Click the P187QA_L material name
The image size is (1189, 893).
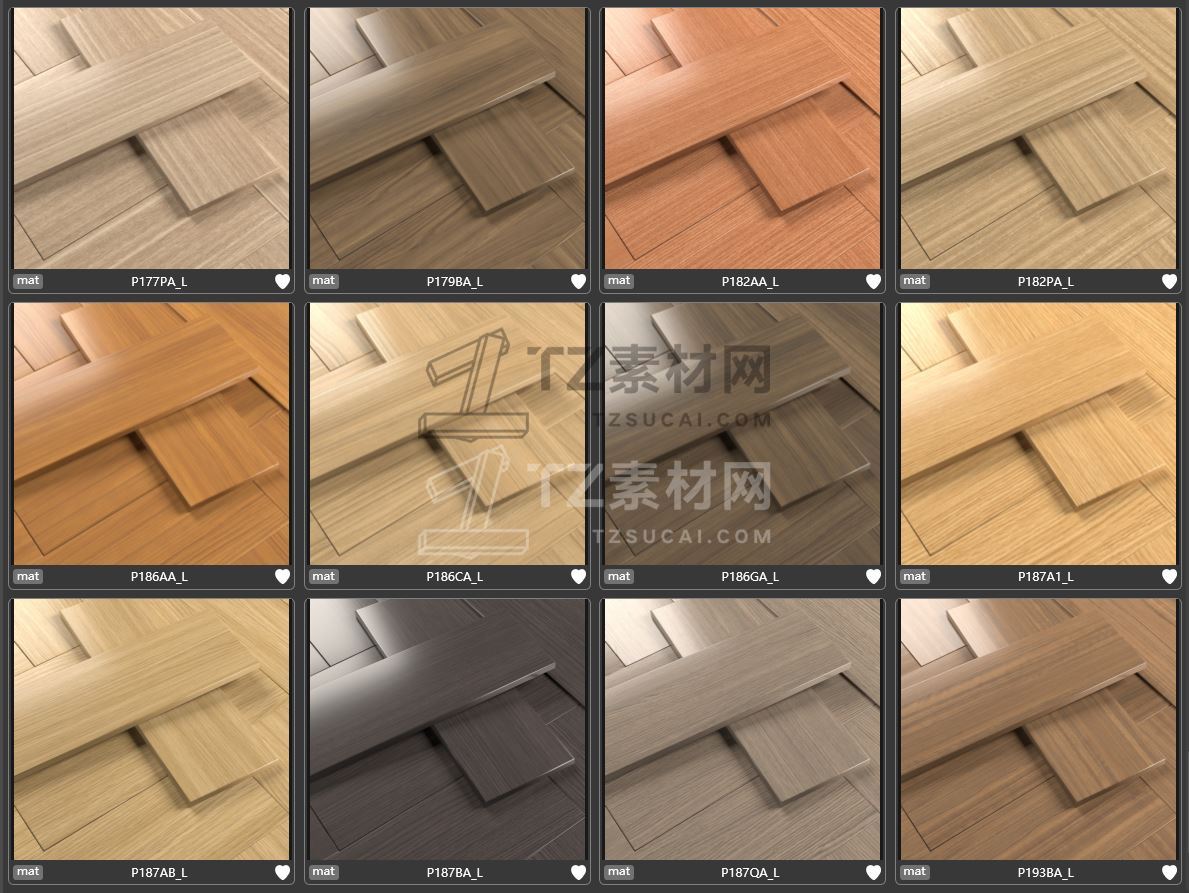(x=750, y=873)
